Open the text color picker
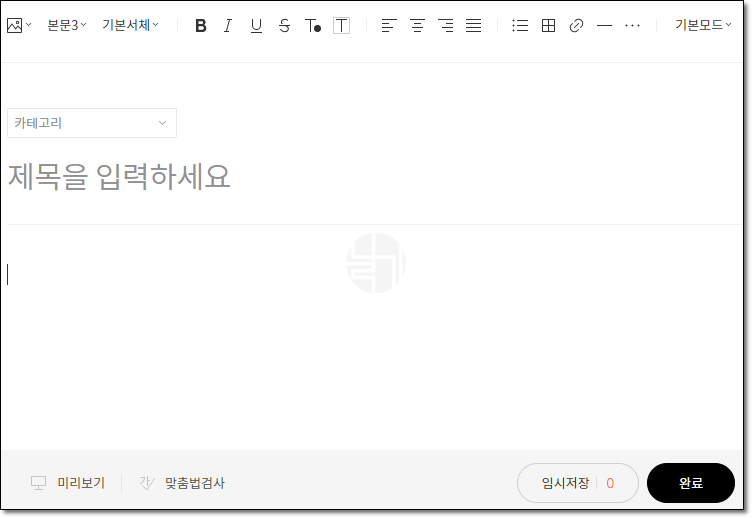The height and width of the screenshot is (518, 752). [313, 25]
